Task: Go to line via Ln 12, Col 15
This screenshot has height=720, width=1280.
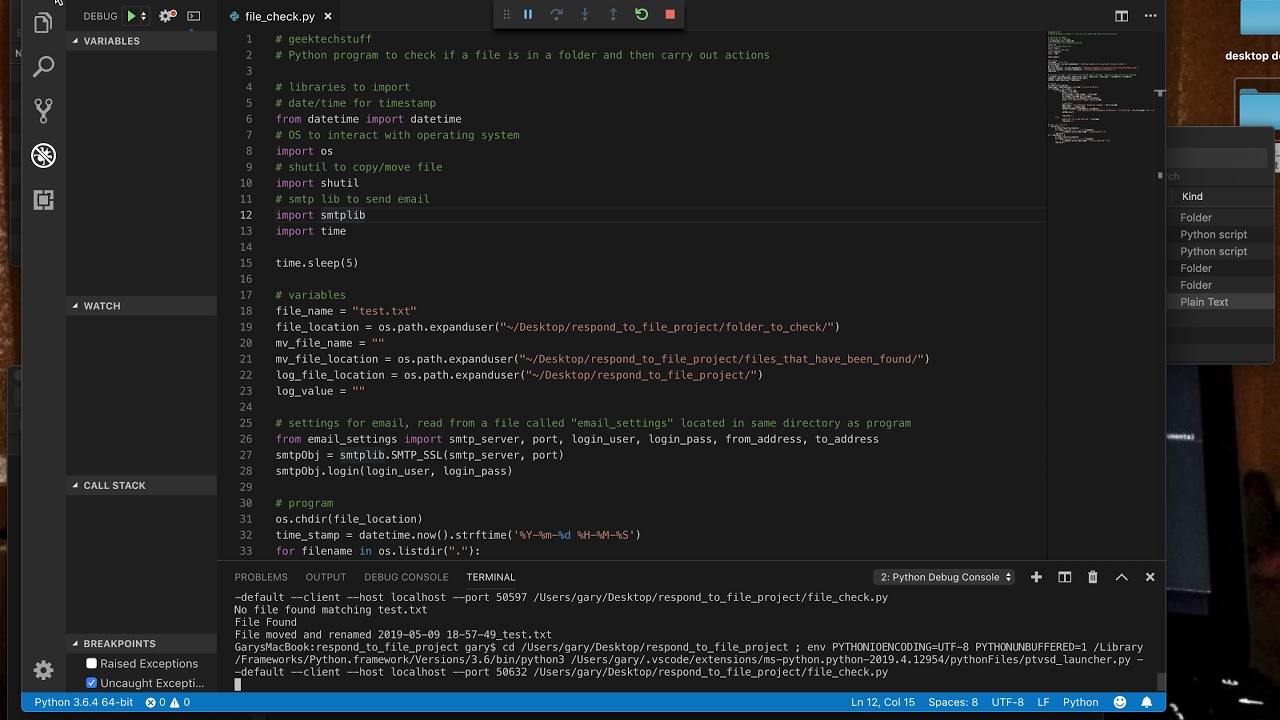Action: [x=883, y=702]
